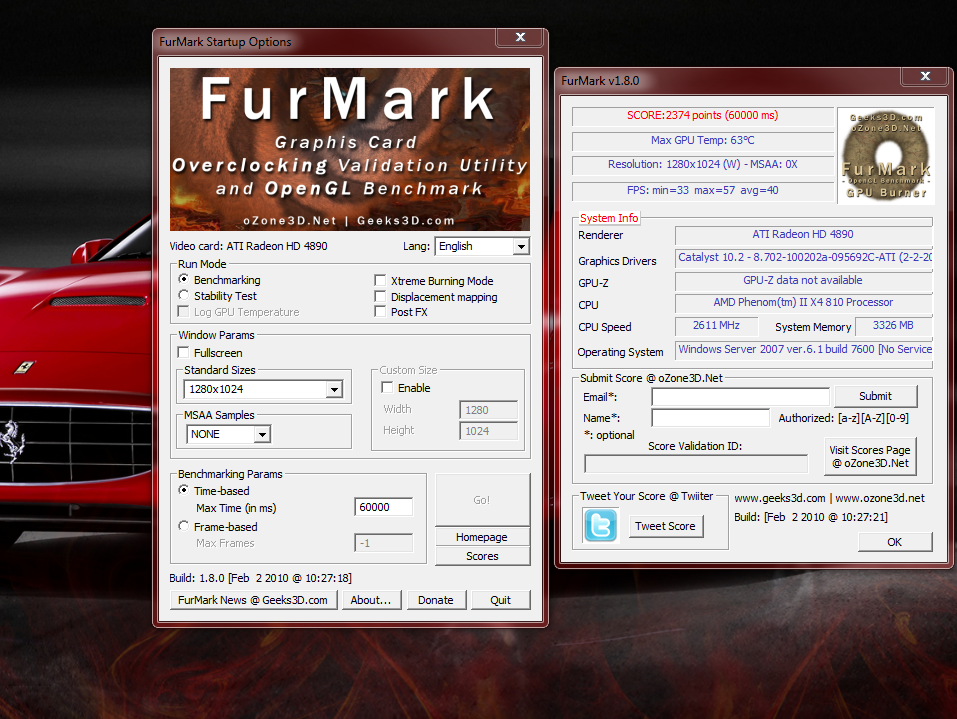Click Catalyst 10.2 graphics drivers value
This screenshot has width=957, height=719.
(x=805, y=258)
